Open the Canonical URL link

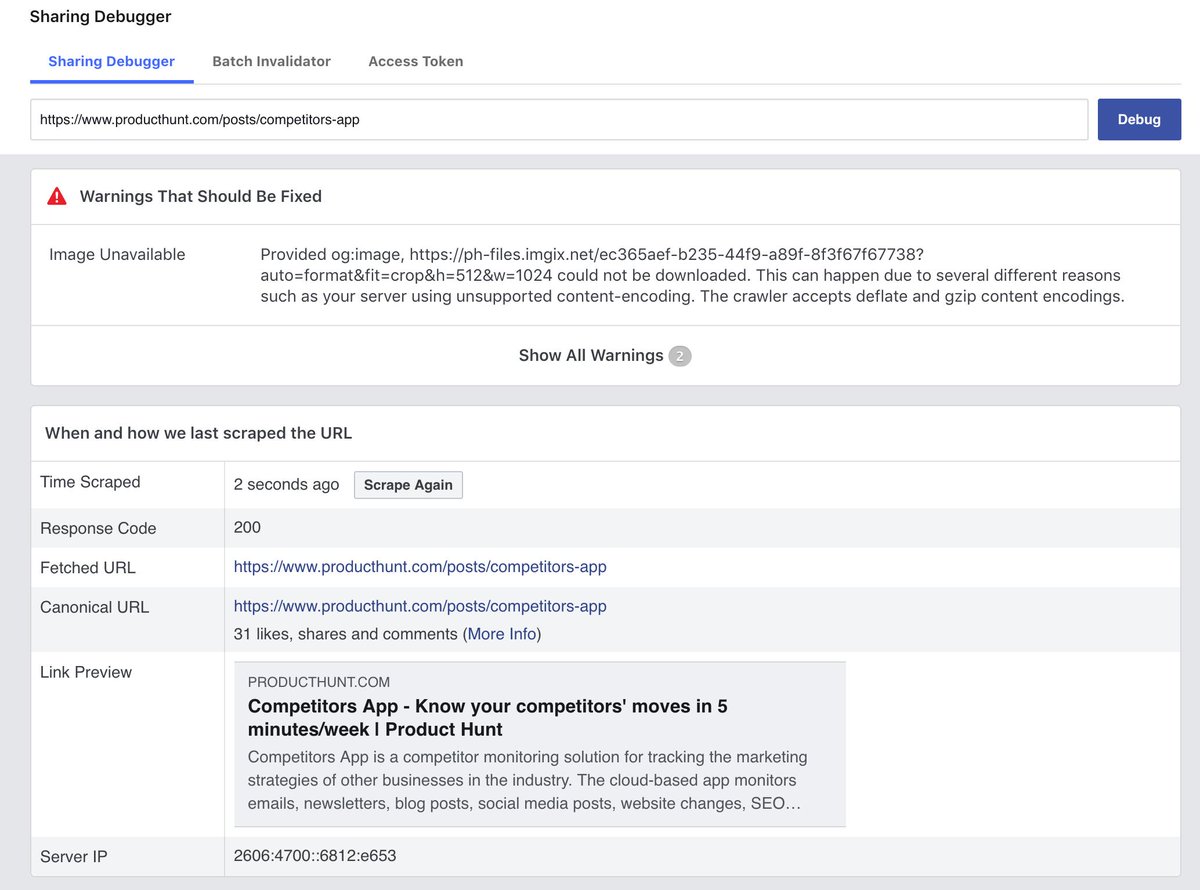point(420,606)
